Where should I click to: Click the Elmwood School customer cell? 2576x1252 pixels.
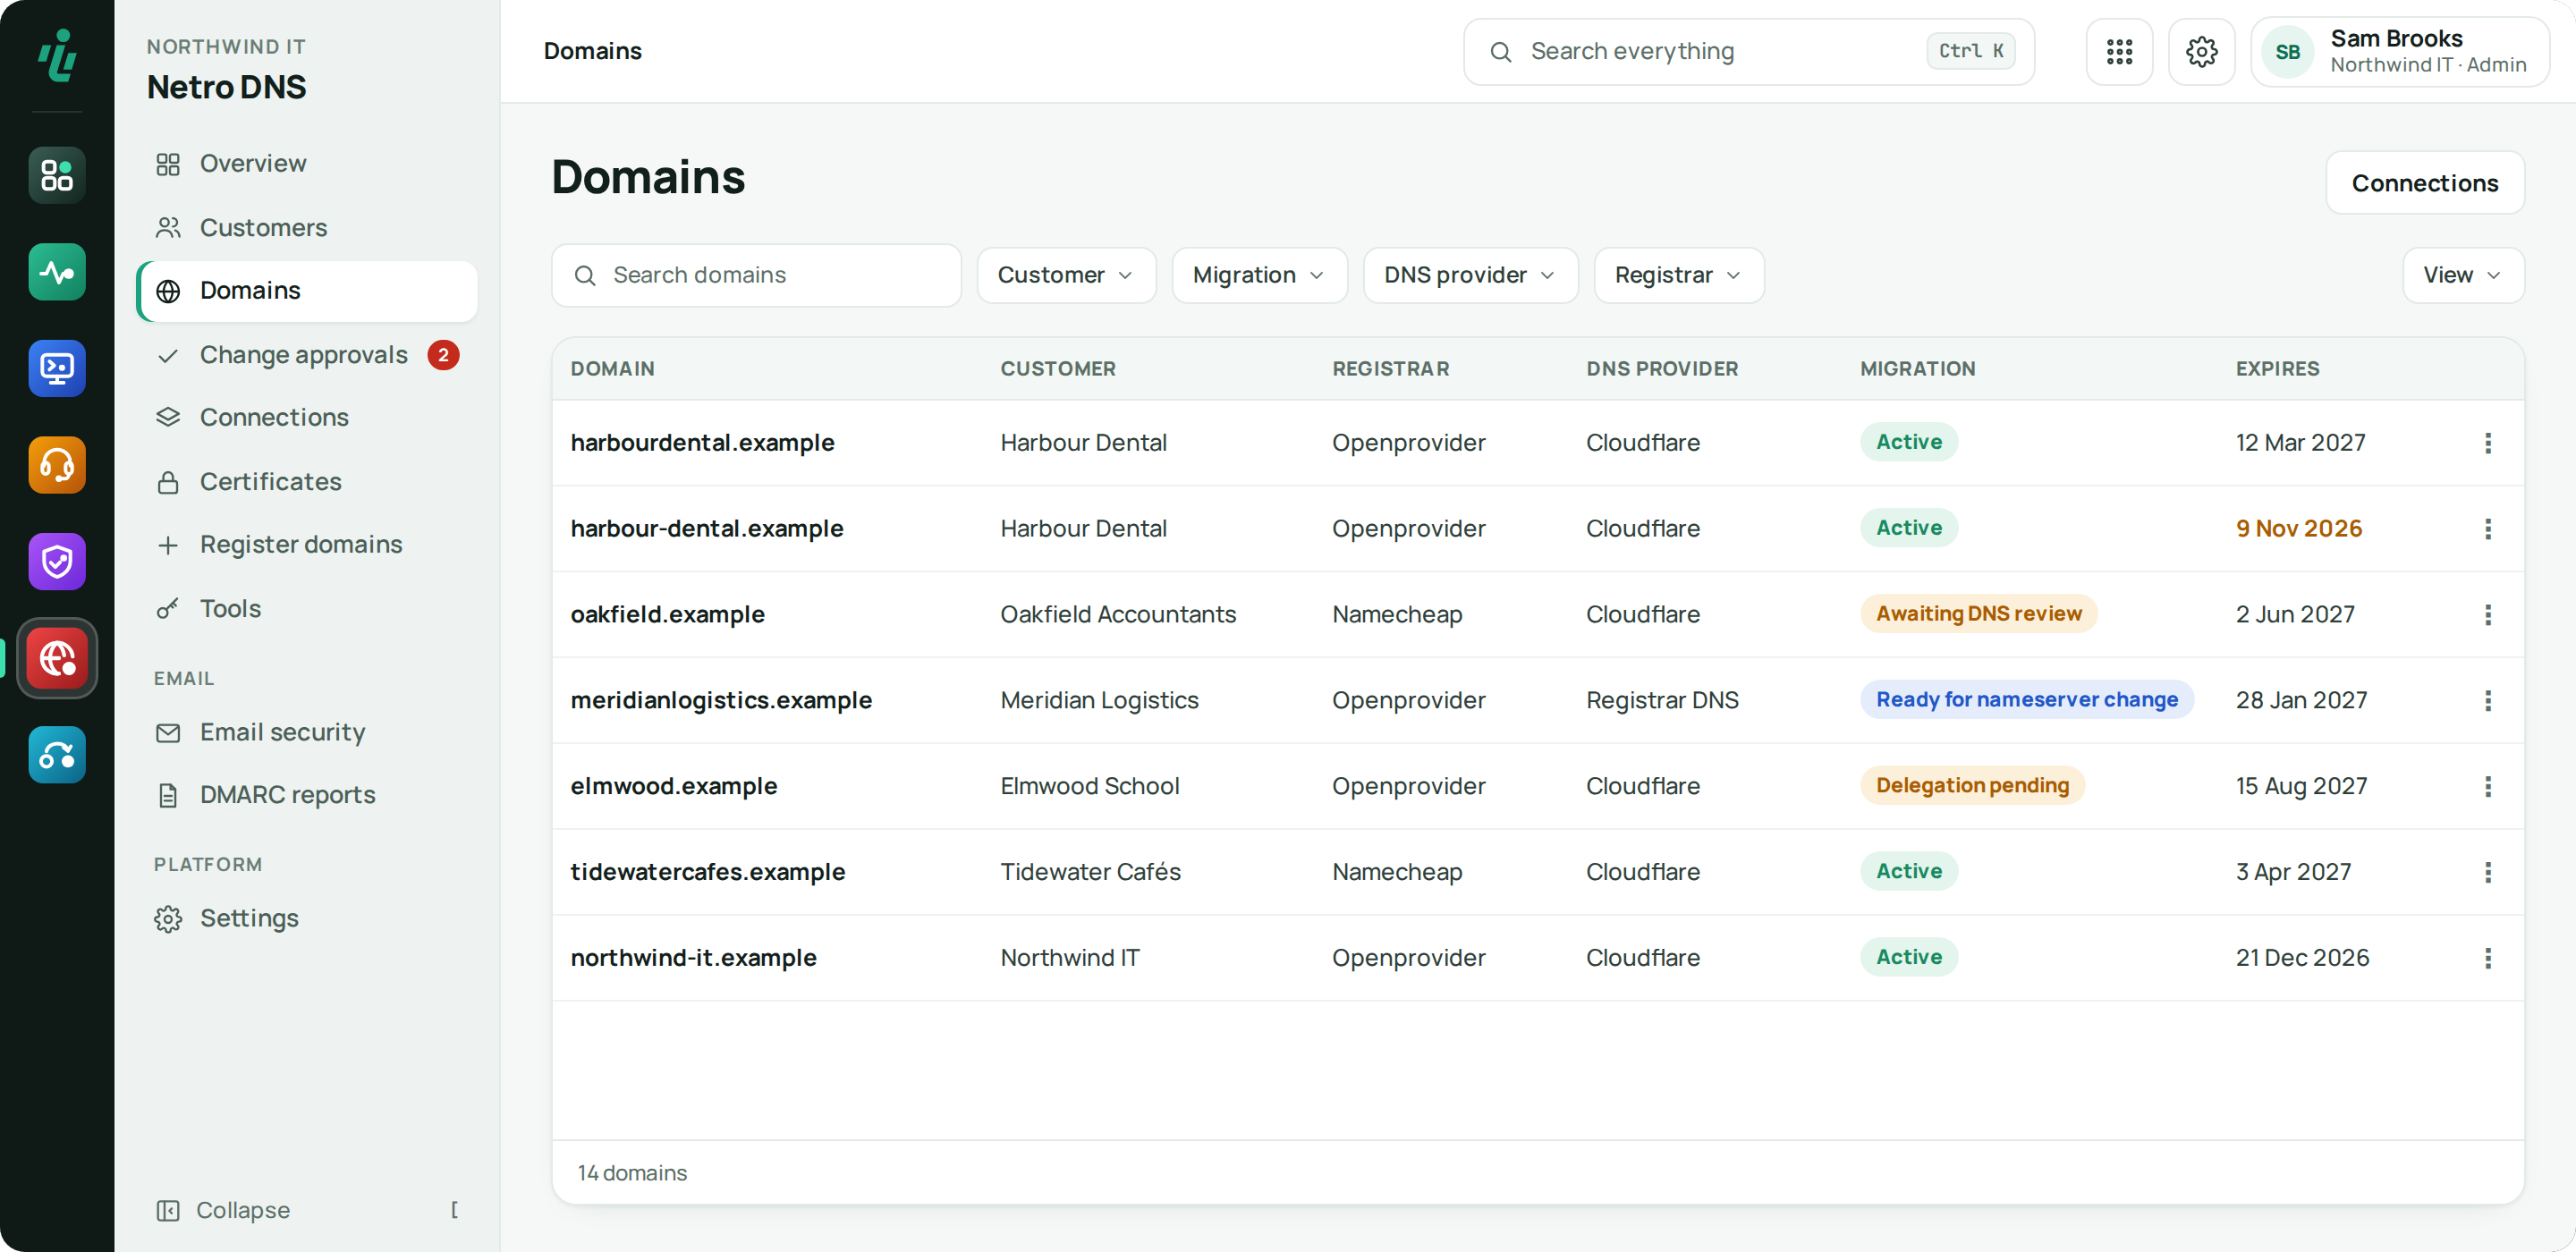pos(1089,786)
